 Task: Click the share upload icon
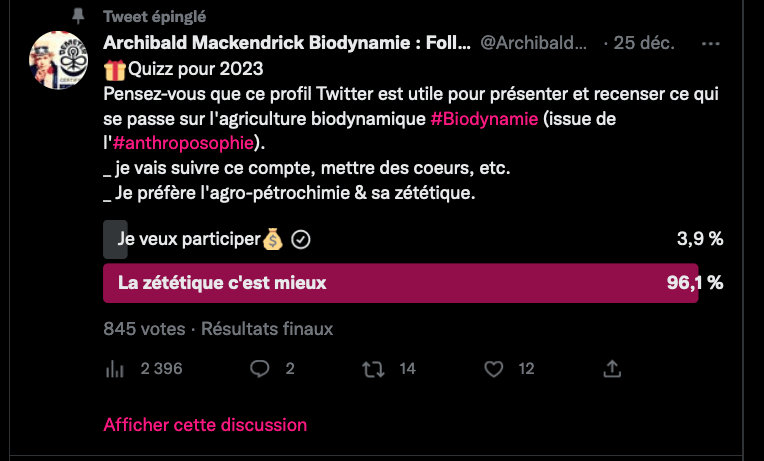coord(613,369)
